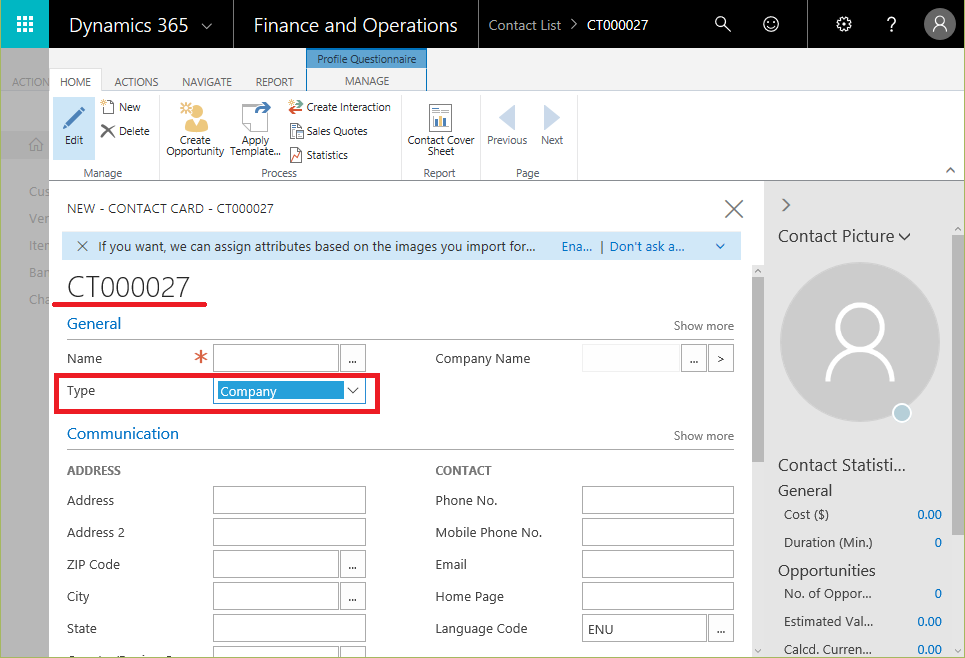Click the ZIP Code input field

tap(276, 564)
